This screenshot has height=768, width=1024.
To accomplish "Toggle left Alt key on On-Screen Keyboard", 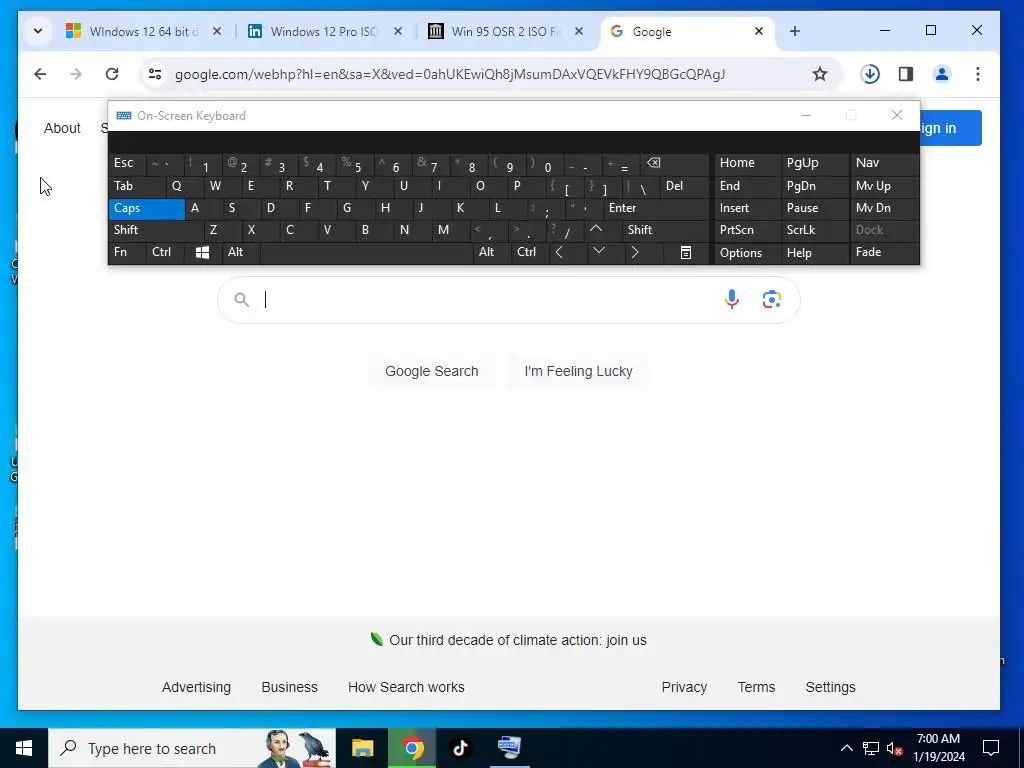I will click(240, 252).
